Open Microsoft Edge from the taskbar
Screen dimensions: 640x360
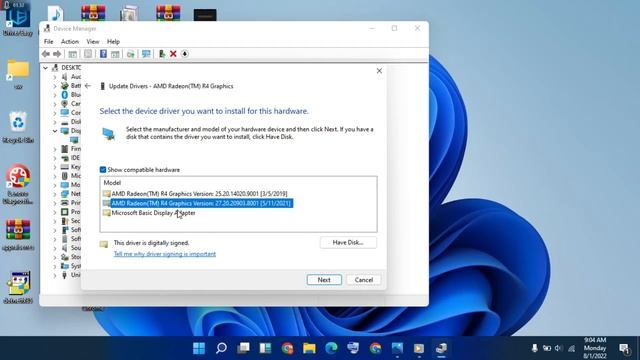point(331,348)
